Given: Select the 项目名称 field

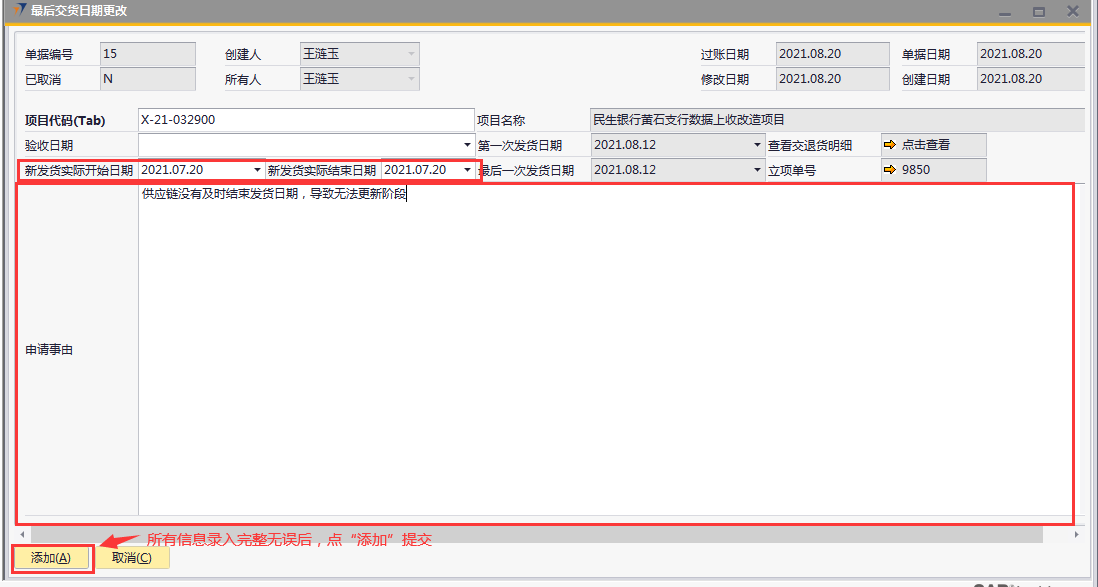Looking at the screenshot, I should [836, 120].
